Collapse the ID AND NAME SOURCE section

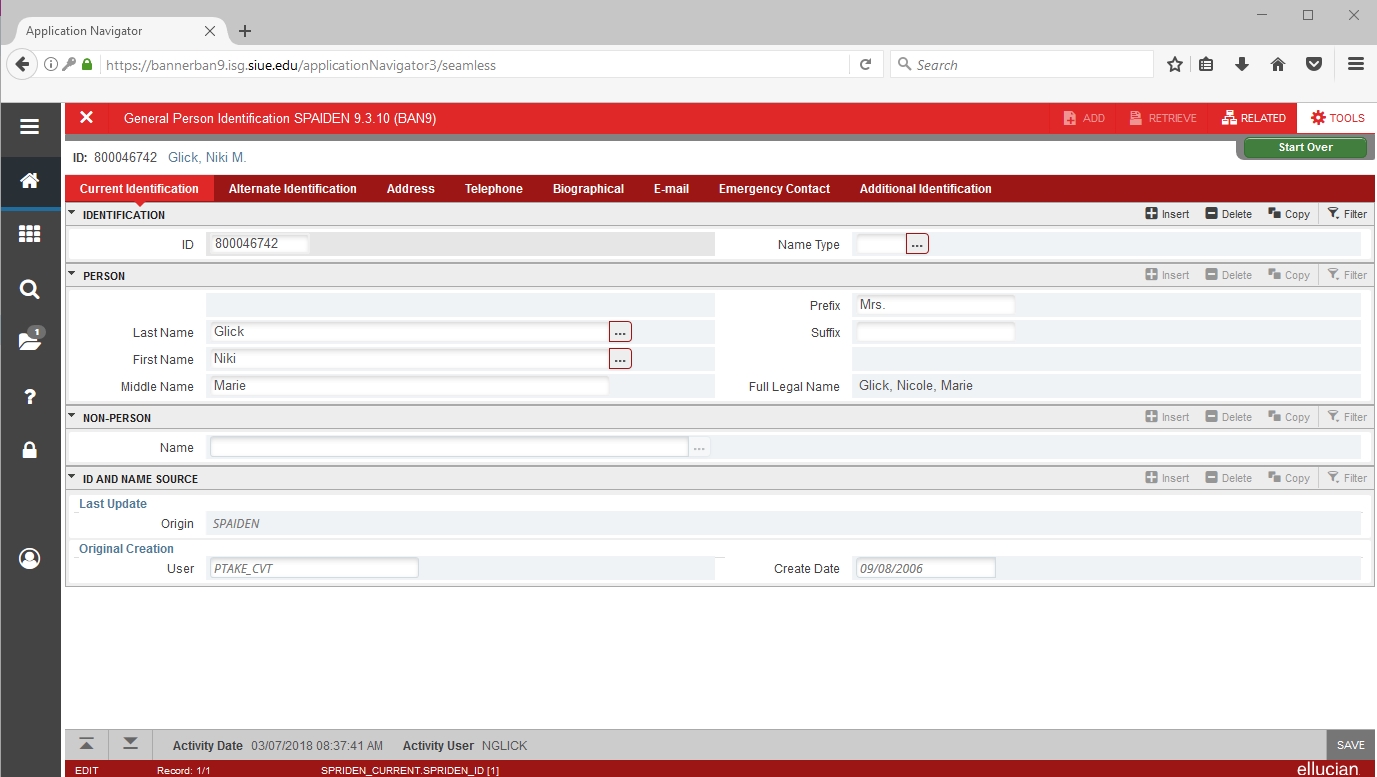72,478
